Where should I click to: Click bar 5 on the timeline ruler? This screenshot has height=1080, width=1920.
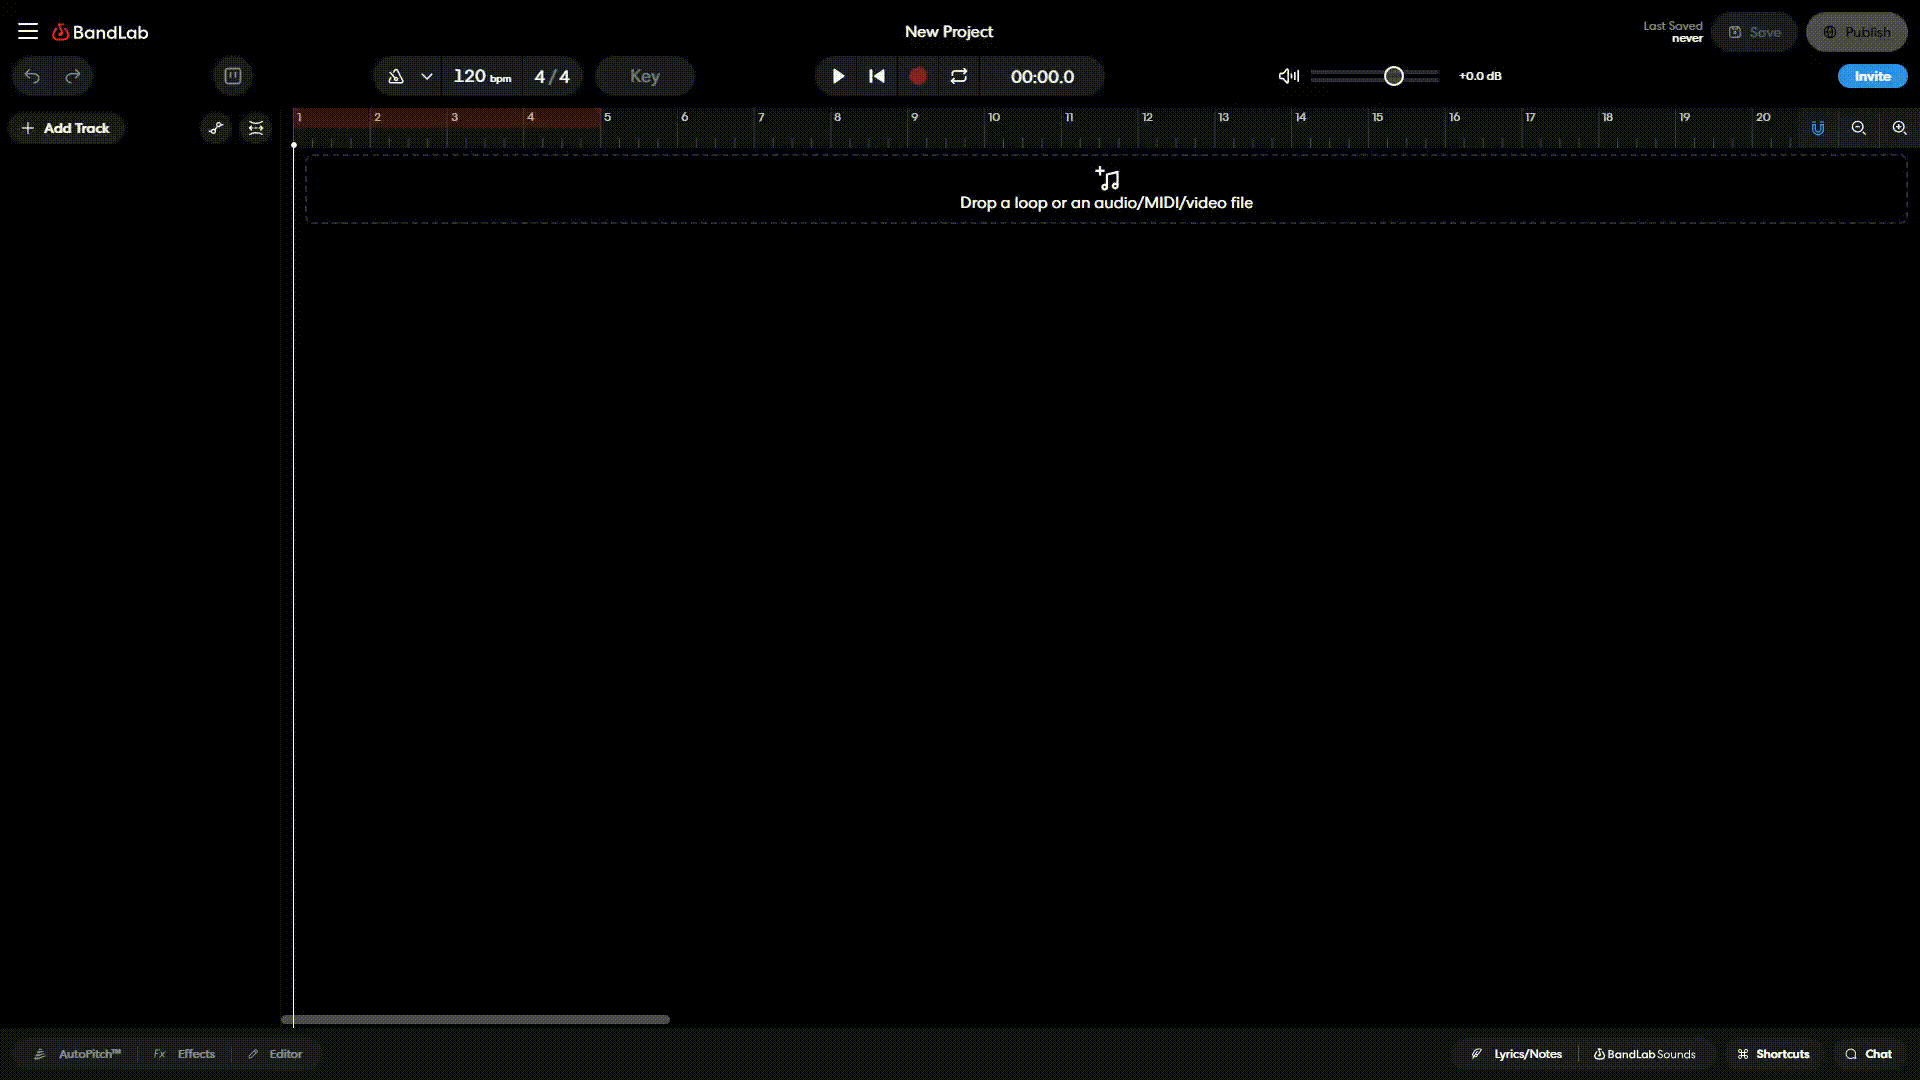coord(607,118)
